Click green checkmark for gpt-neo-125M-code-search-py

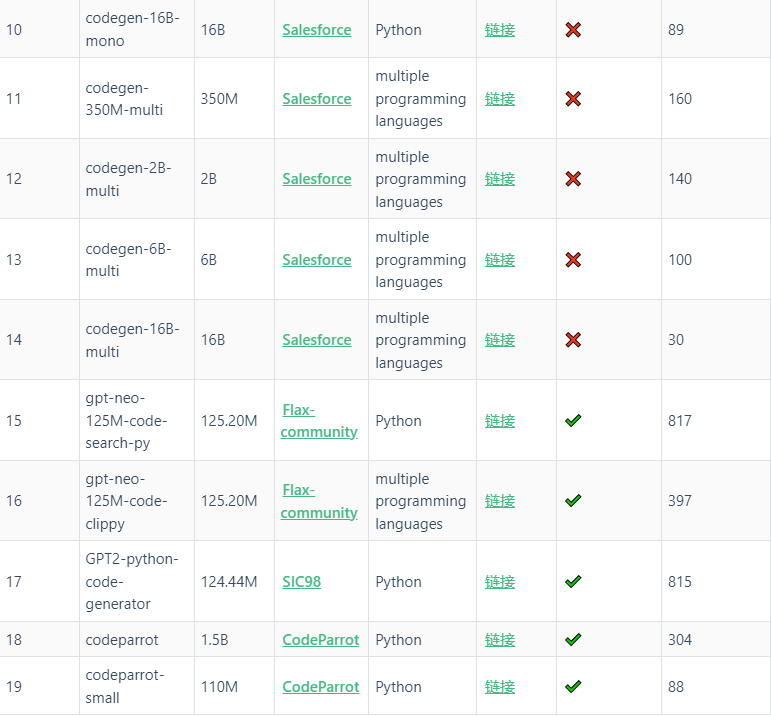click(573, 420)
